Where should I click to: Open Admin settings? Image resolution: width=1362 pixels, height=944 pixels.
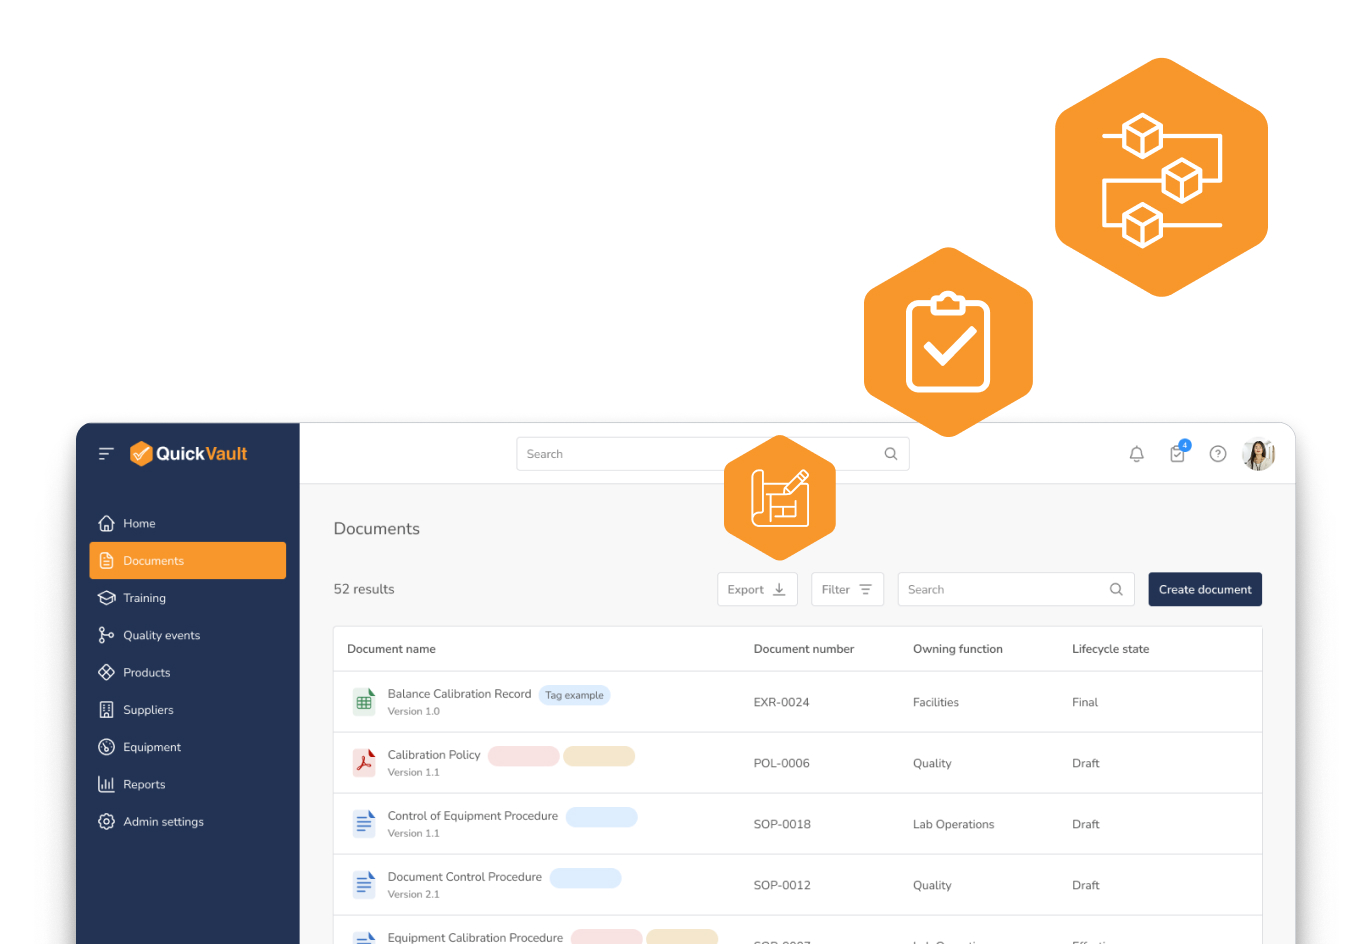[x=163, y=822]
